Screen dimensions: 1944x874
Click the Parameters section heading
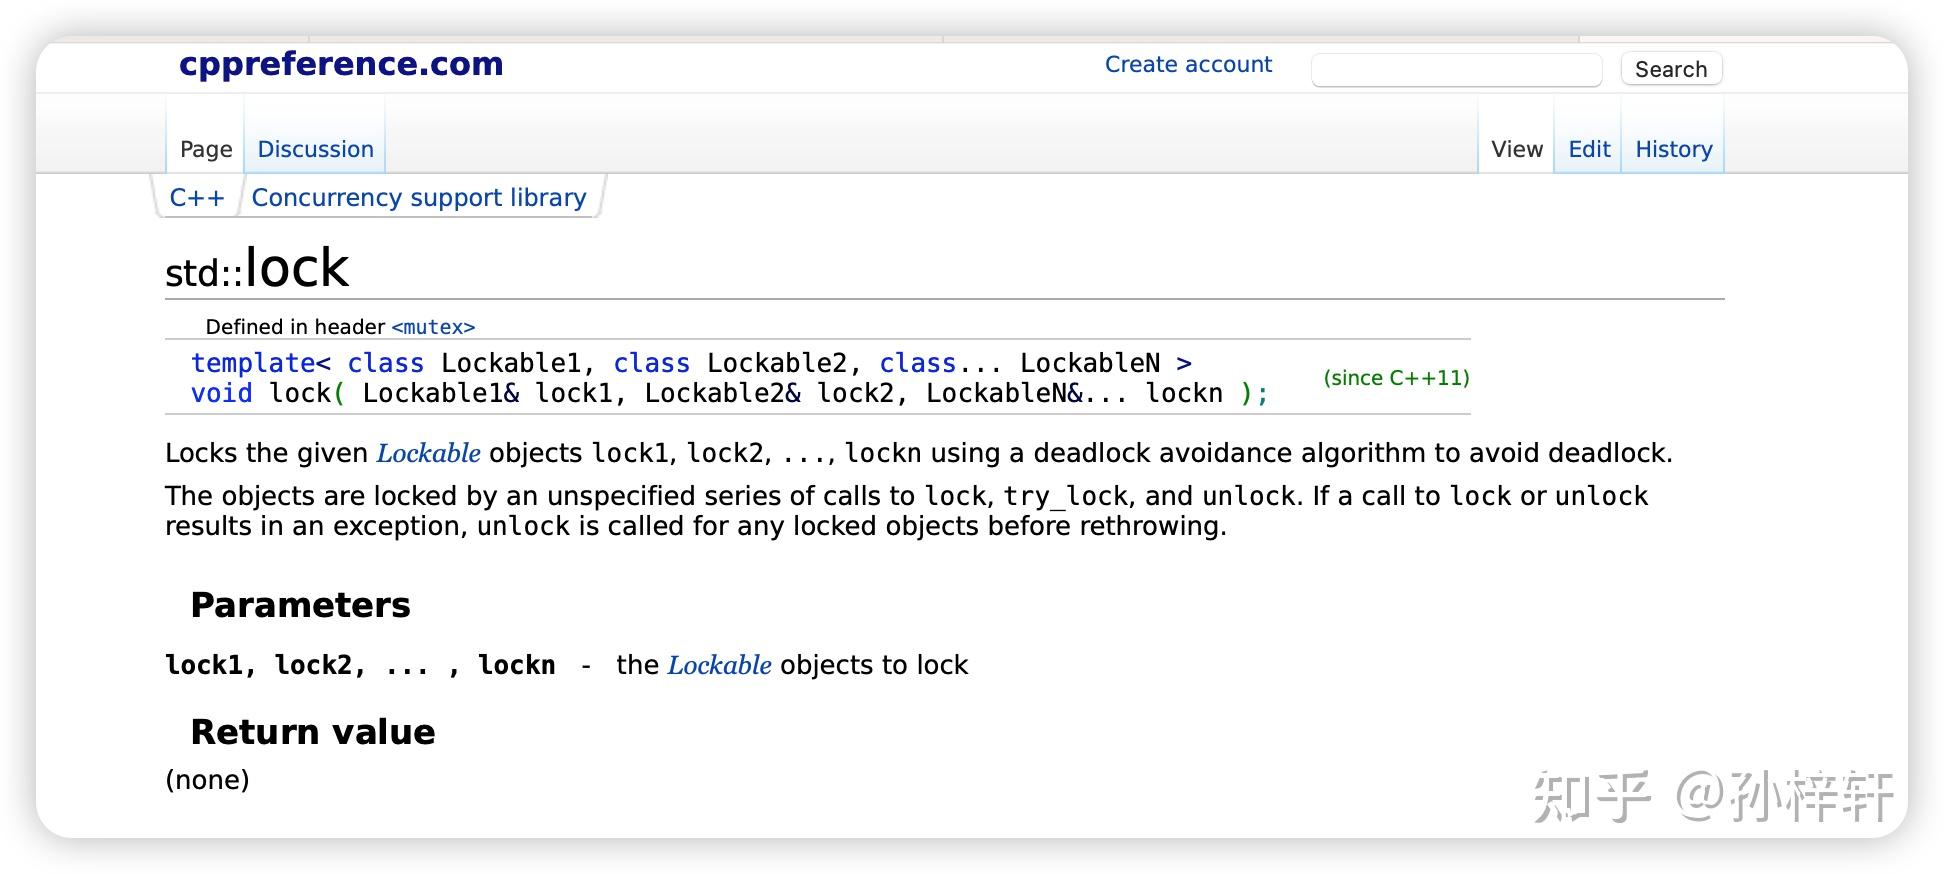pyautogui.click(x=300, y=606)
